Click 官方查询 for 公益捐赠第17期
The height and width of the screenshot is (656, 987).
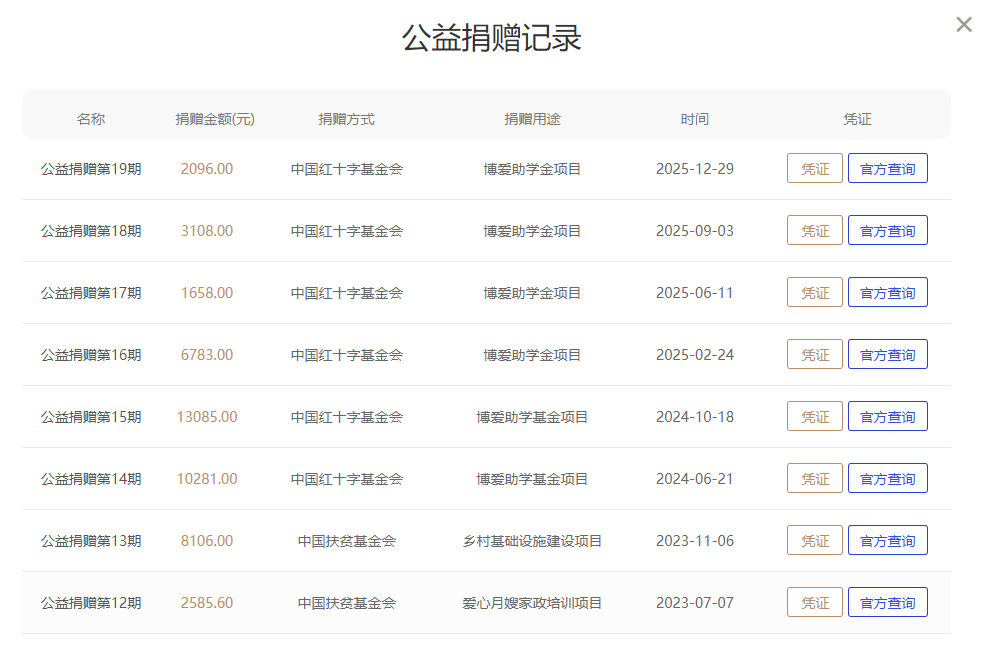coord(887,293)
